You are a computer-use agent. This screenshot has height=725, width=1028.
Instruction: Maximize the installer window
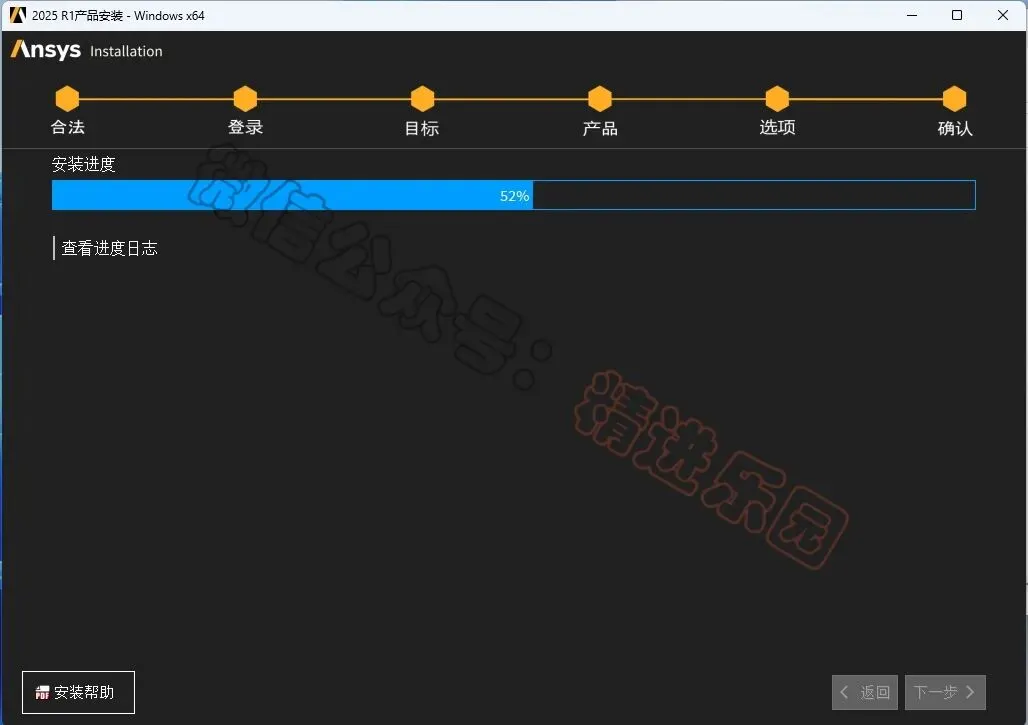[x=957, y=15]
